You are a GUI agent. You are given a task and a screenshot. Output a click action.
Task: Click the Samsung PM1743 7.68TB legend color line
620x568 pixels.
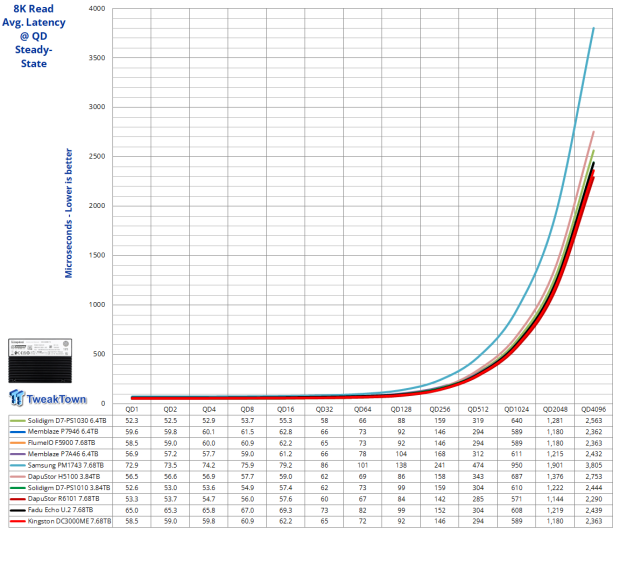pyautogui.click(x=17, y=466)
